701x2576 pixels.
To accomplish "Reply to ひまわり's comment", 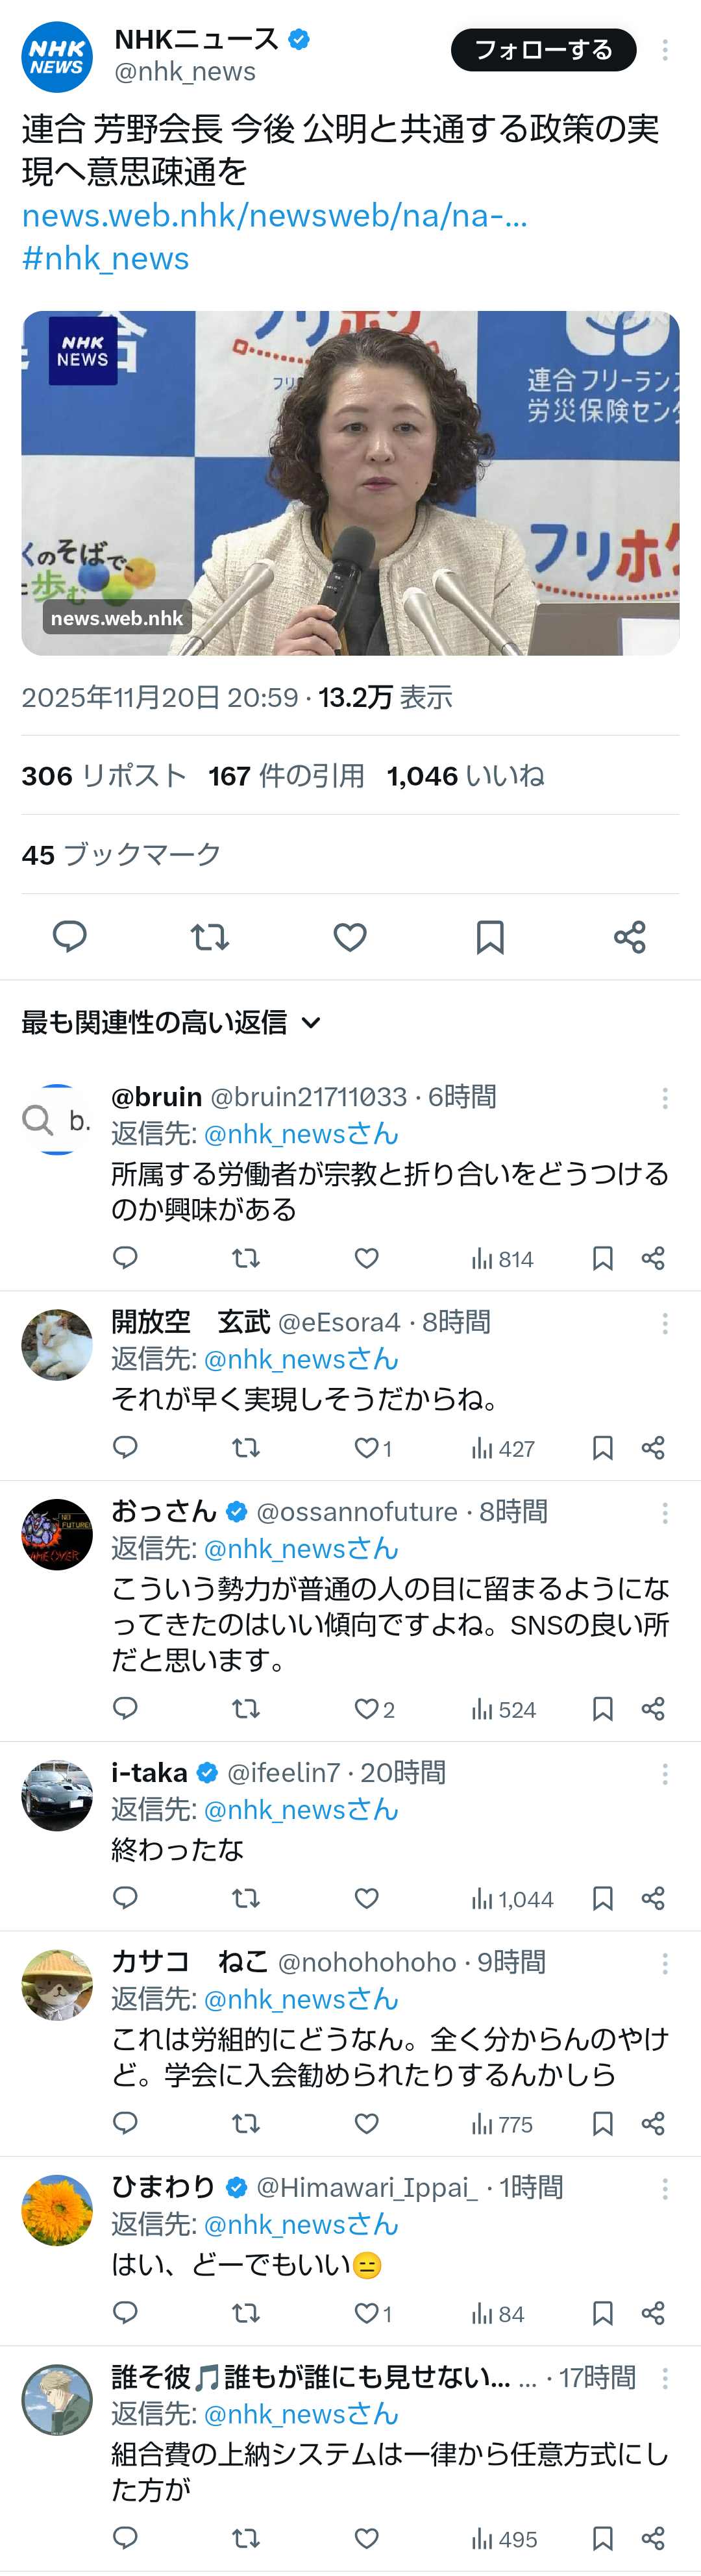I will point(125,2313).
